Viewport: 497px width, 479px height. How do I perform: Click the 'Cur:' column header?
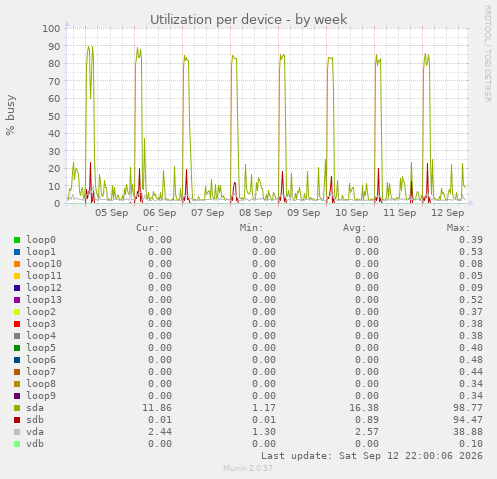(148, 228)
